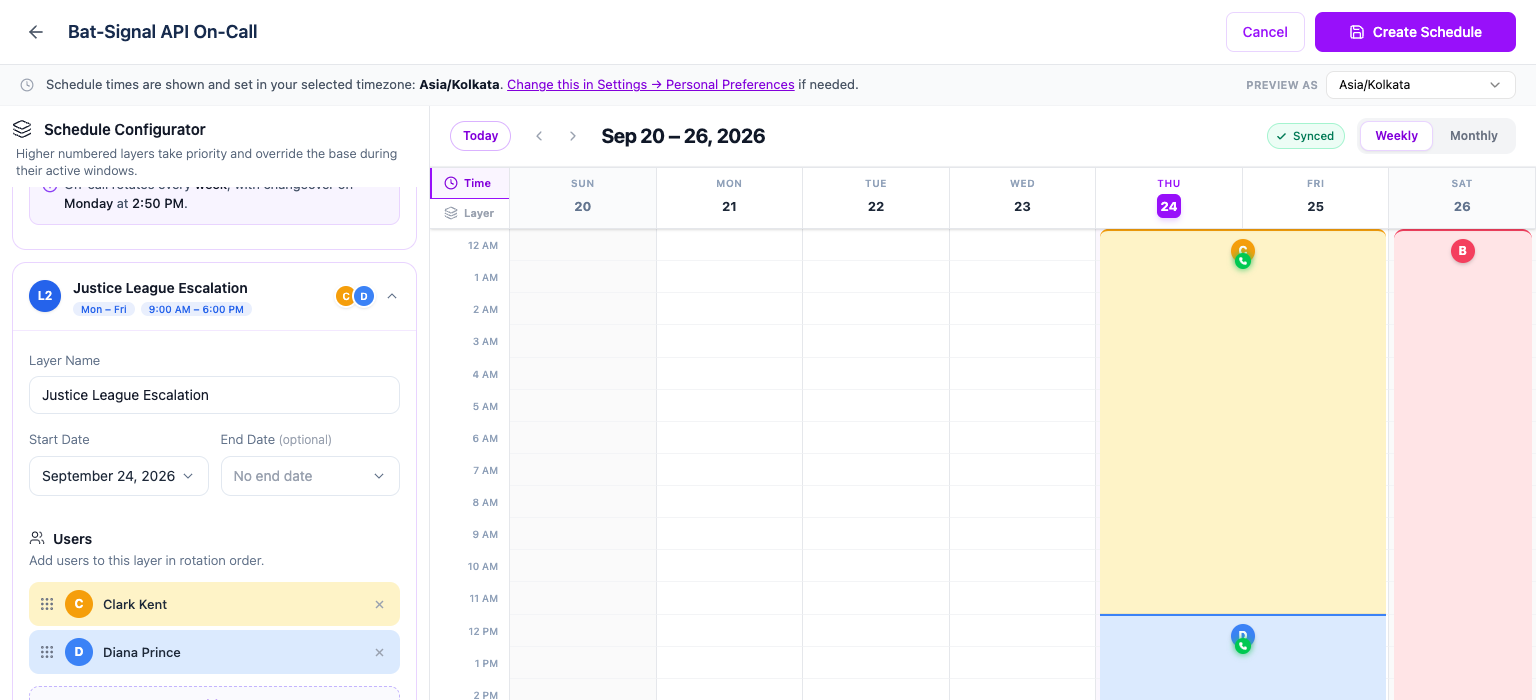Click the D avatar in the Justice League Escalation header

point(364,296)
